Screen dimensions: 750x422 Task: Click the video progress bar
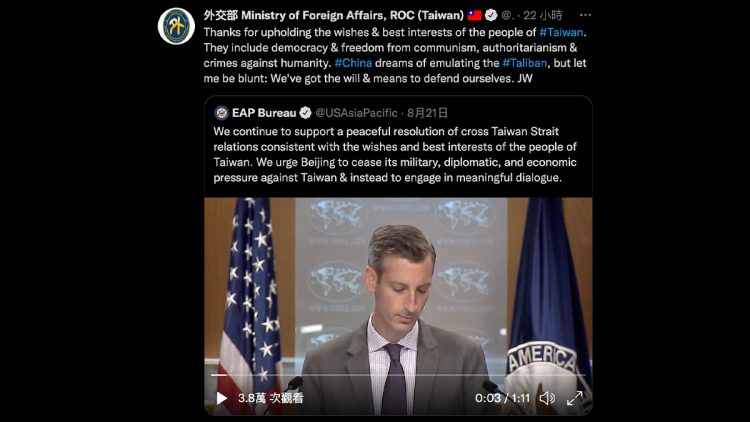tap(398, 375)
